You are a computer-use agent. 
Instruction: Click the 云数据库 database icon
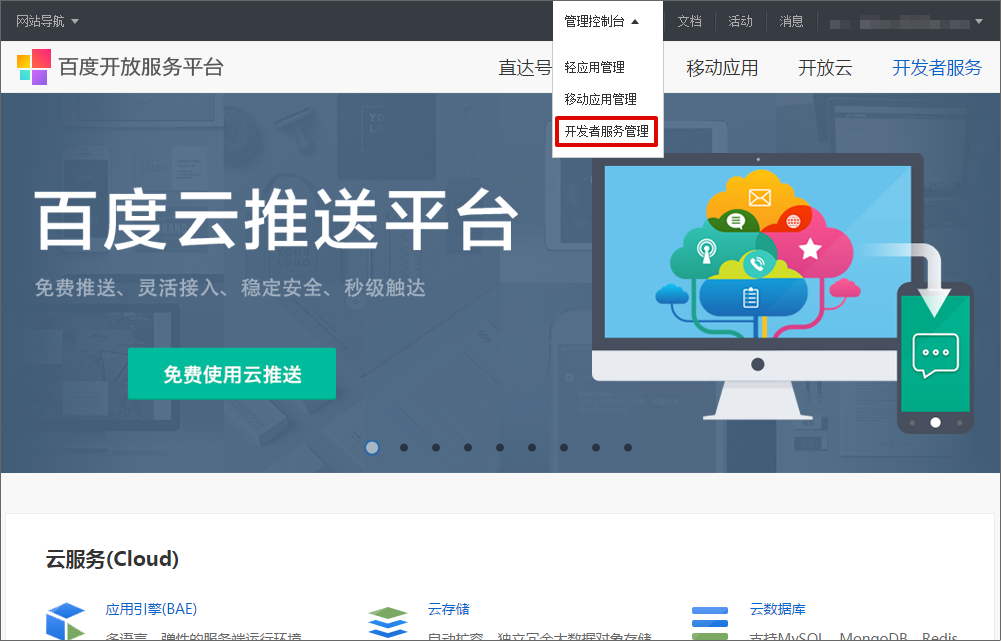click(x=710, y=623)
